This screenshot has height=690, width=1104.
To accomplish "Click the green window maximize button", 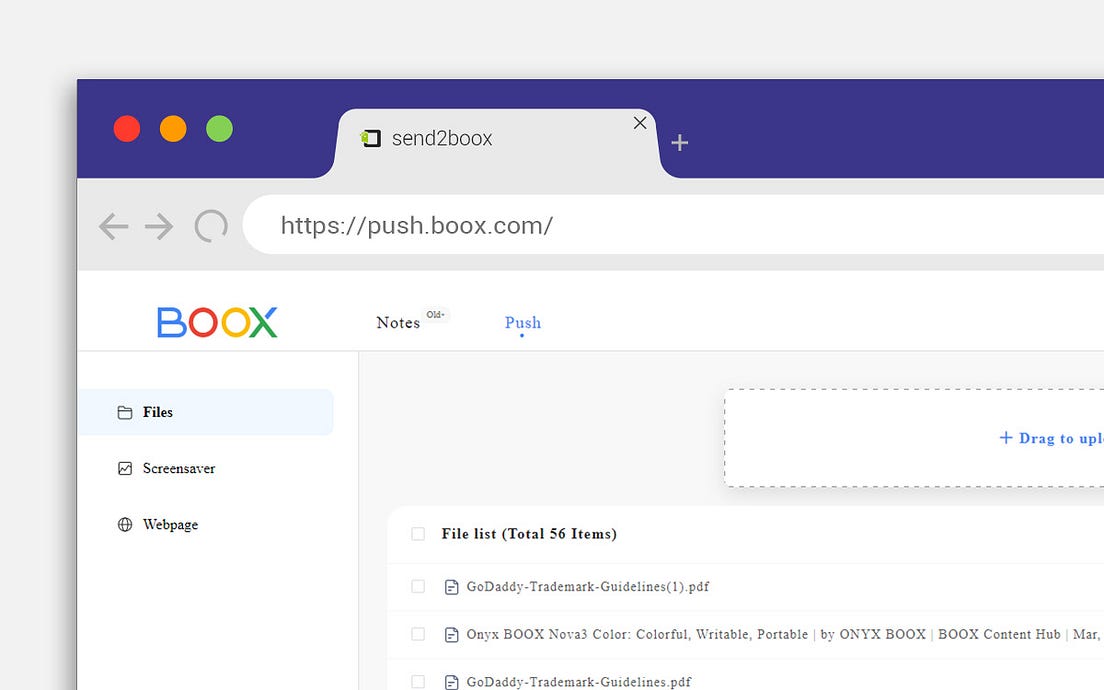I will click(x=220, y=129).
